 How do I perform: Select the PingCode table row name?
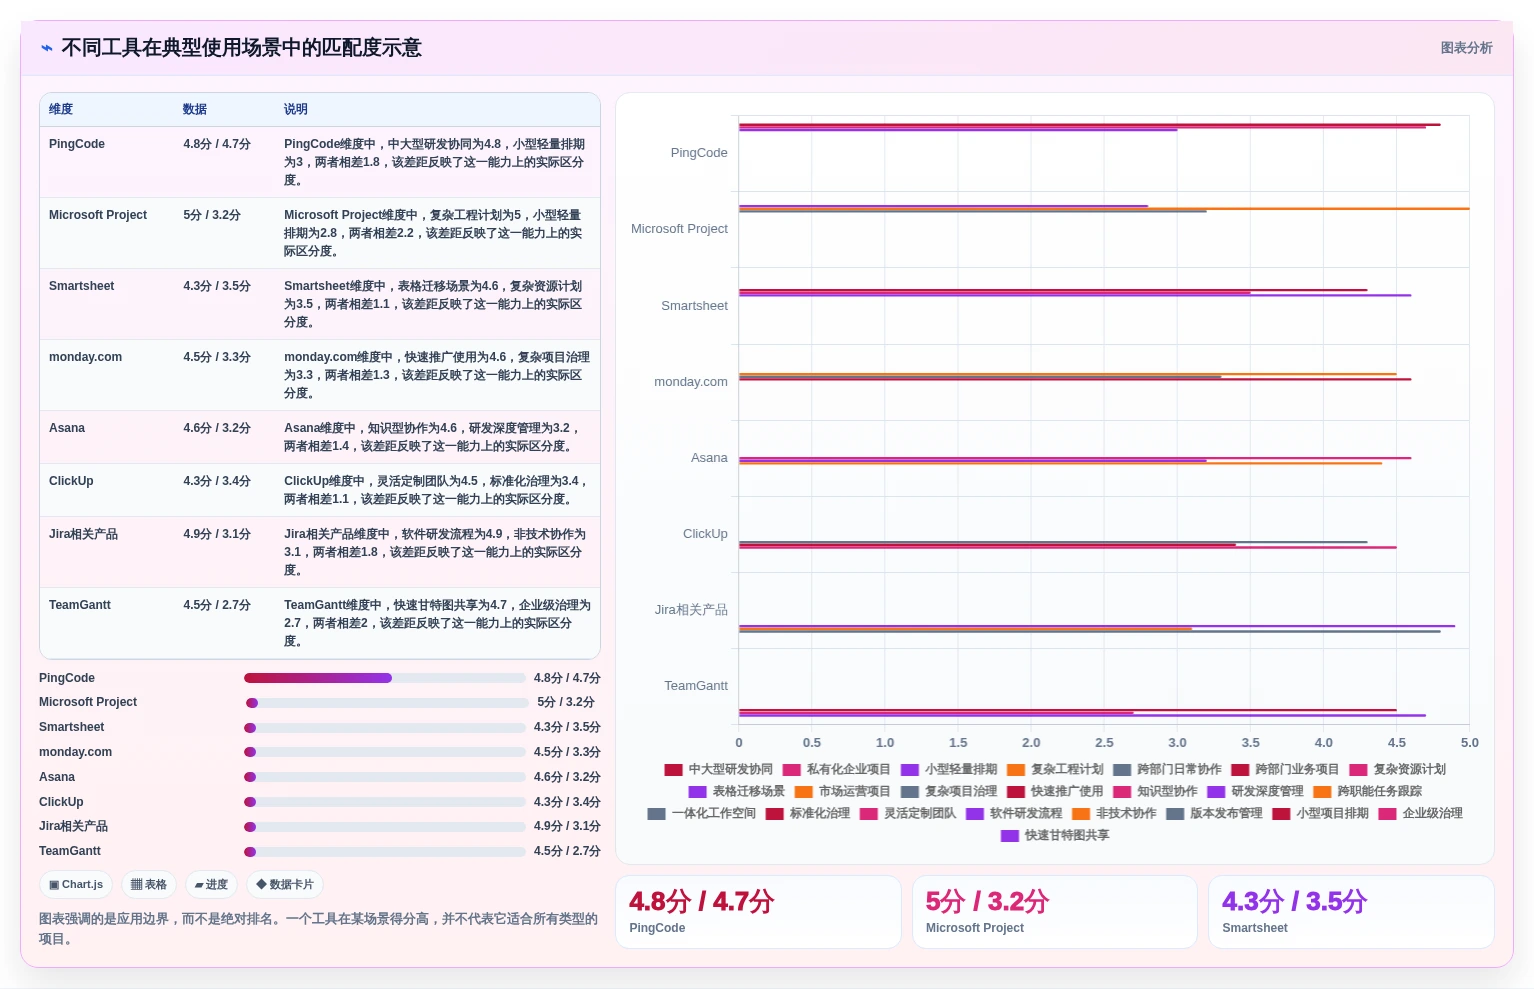[x=77, y=144]
